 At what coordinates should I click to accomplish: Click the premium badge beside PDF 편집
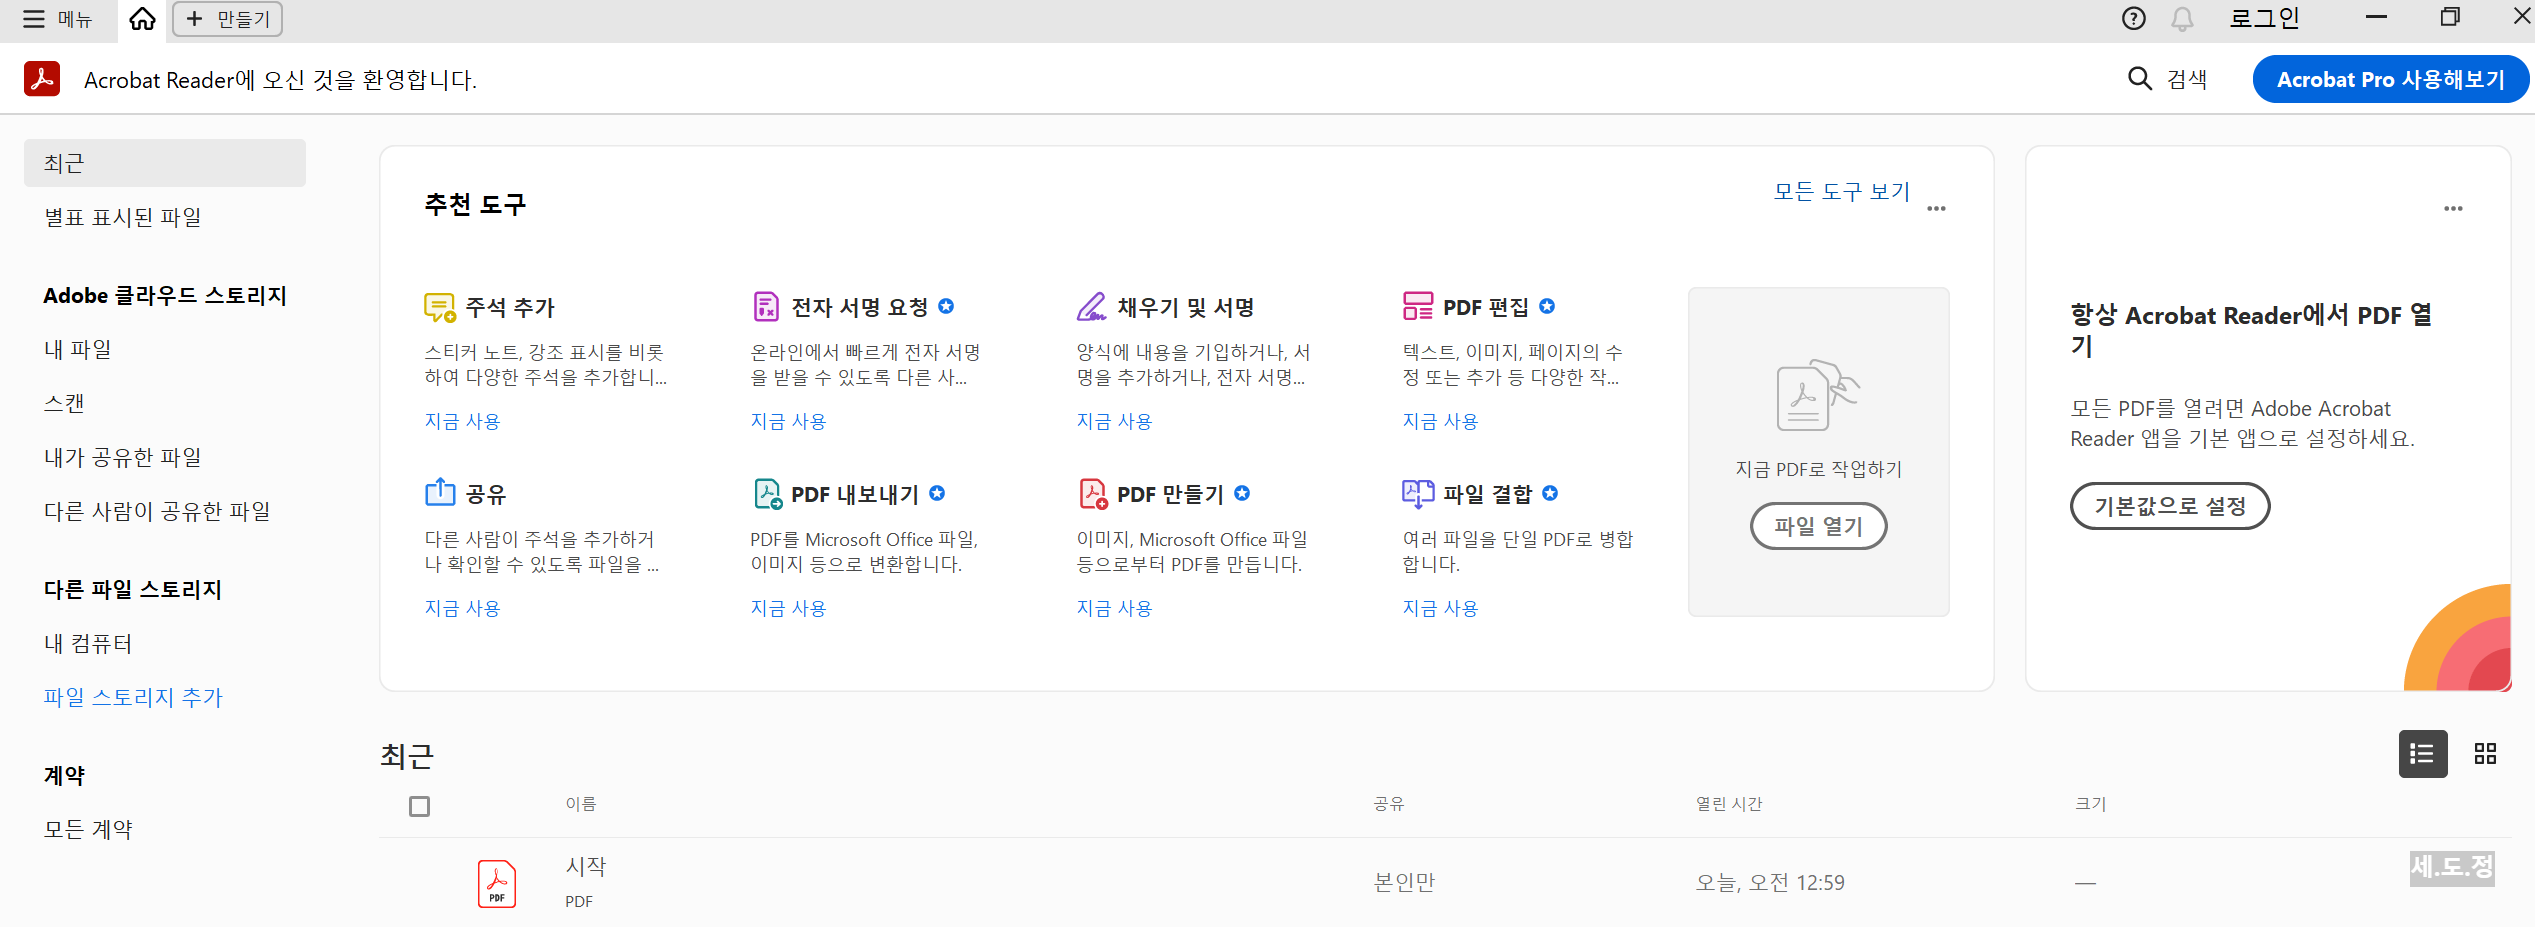[x=1547, y=306]
